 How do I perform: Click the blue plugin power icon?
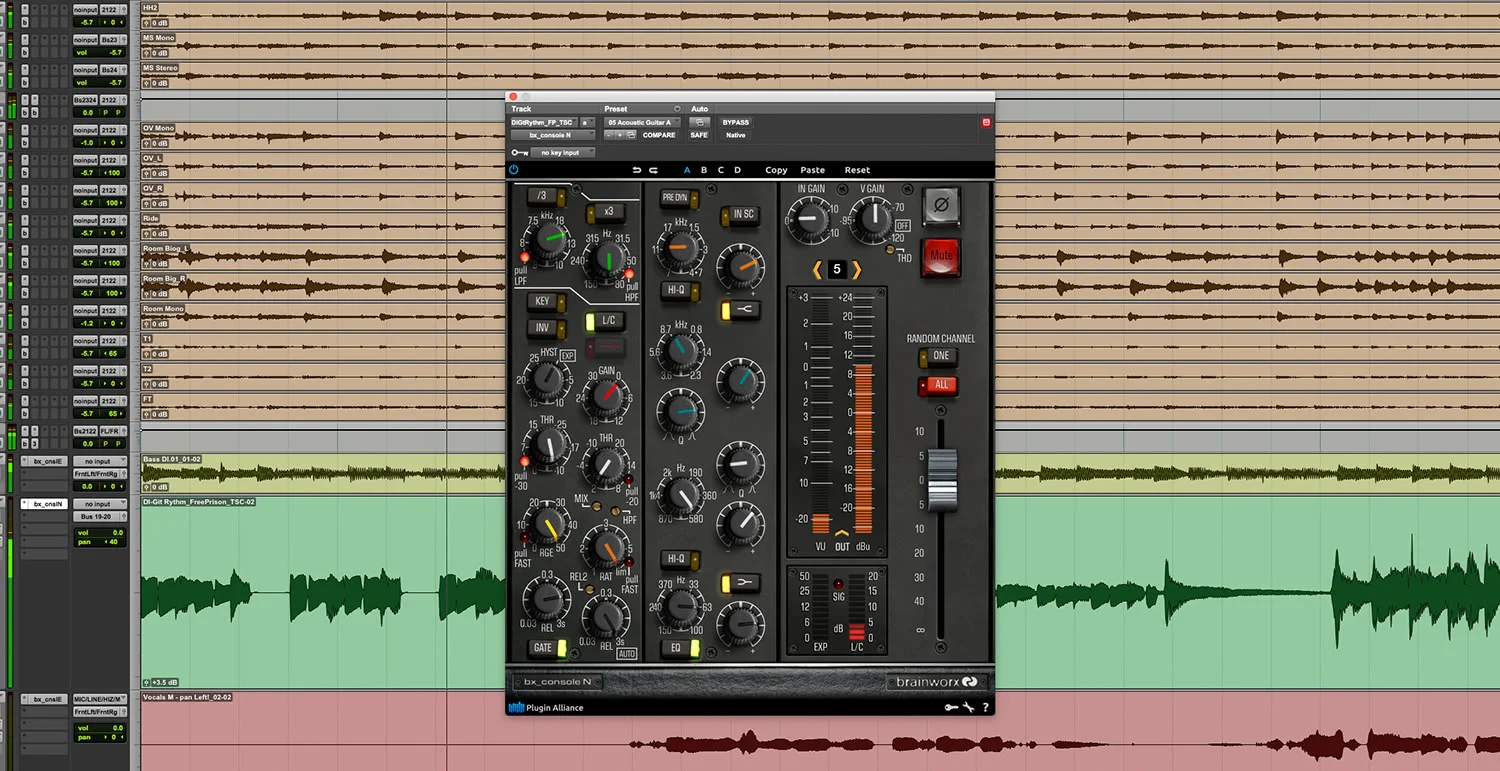(514, 170)
